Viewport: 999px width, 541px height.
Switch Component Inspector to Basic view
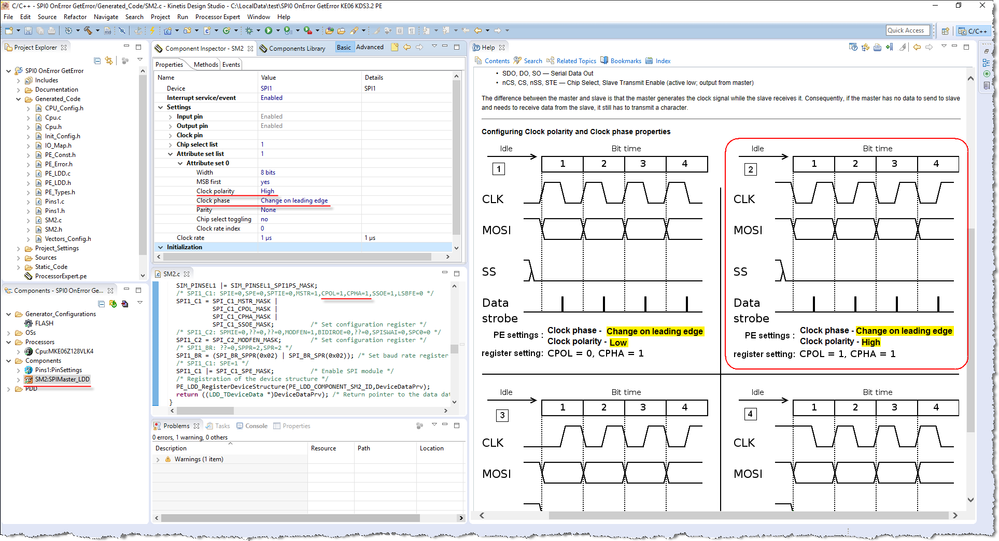point(343,47)
